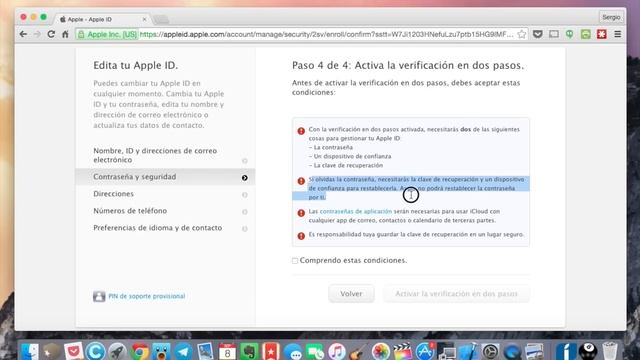640x360 pixels.
Task: Open Tweetbot in the Dock
Action: pyautogui.click(x=161, y=351)
